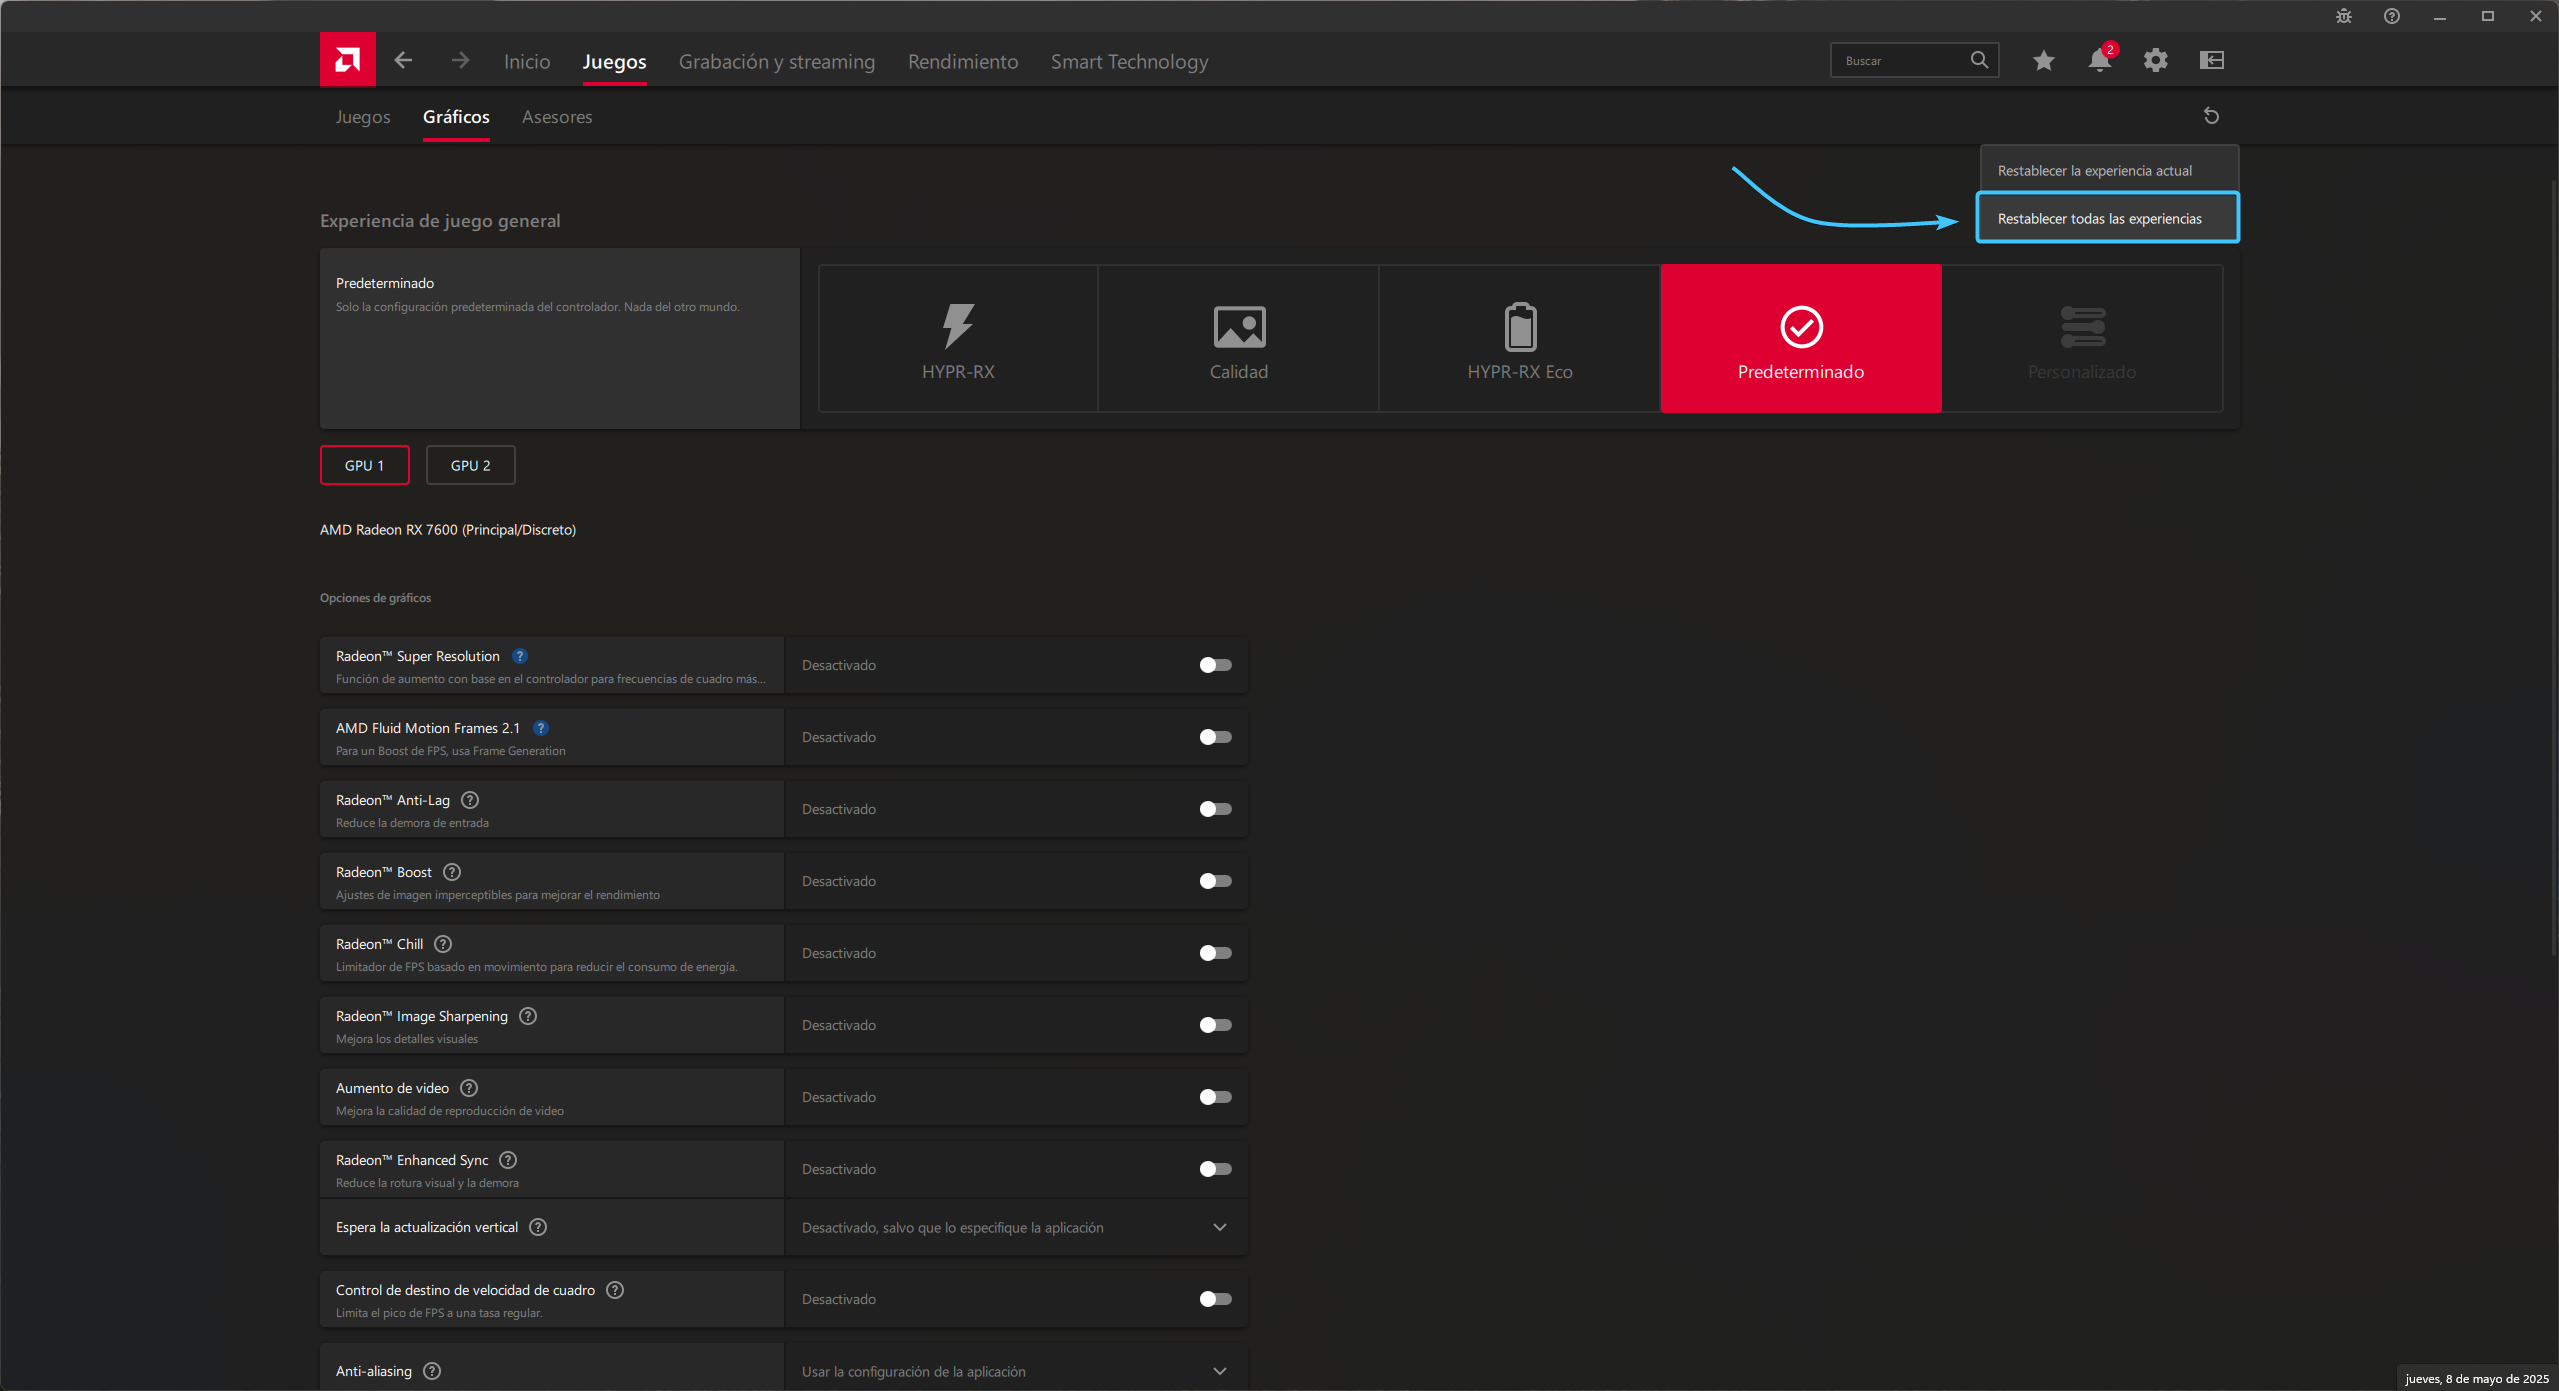The height and width of the screenshot is (1391, 2559).
Task: Open the Juegos main tab
Action: point(614,61)
